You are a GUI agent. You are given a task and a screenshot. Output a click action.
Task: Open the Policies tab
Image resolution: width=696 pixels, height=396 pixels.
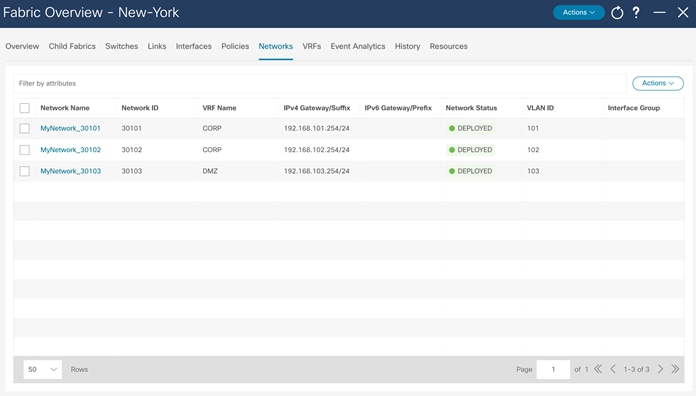[x=235, y=46]
